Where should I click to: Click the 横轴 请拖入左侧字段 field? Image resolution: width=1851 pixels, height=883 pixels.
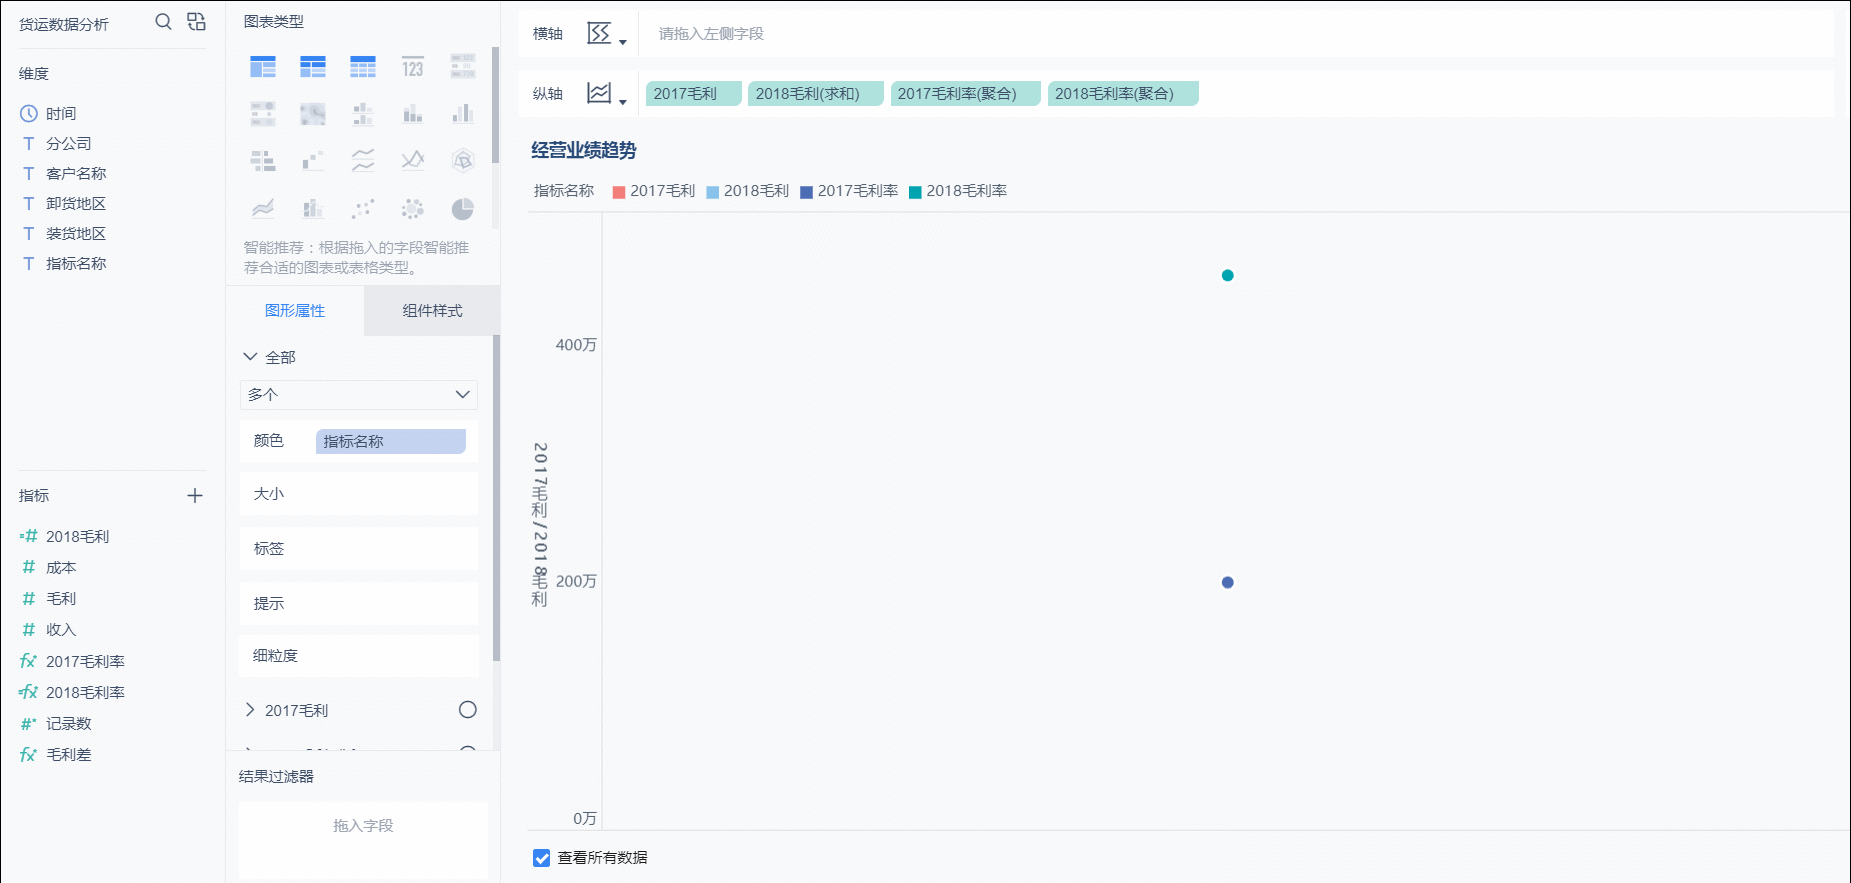click(x=1235, y=34)
